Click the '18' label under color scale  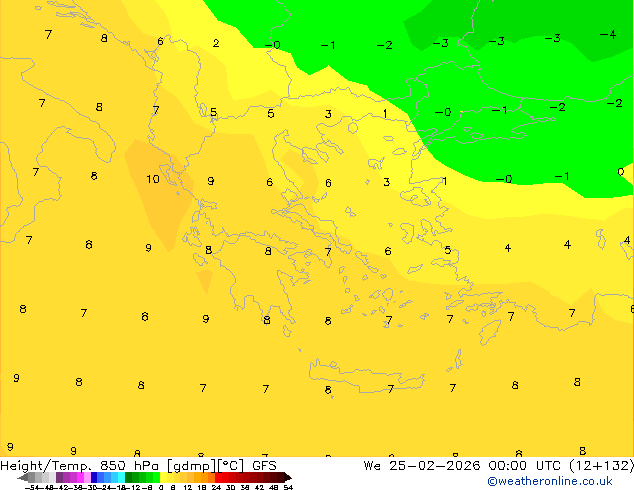tap(202, 488)
